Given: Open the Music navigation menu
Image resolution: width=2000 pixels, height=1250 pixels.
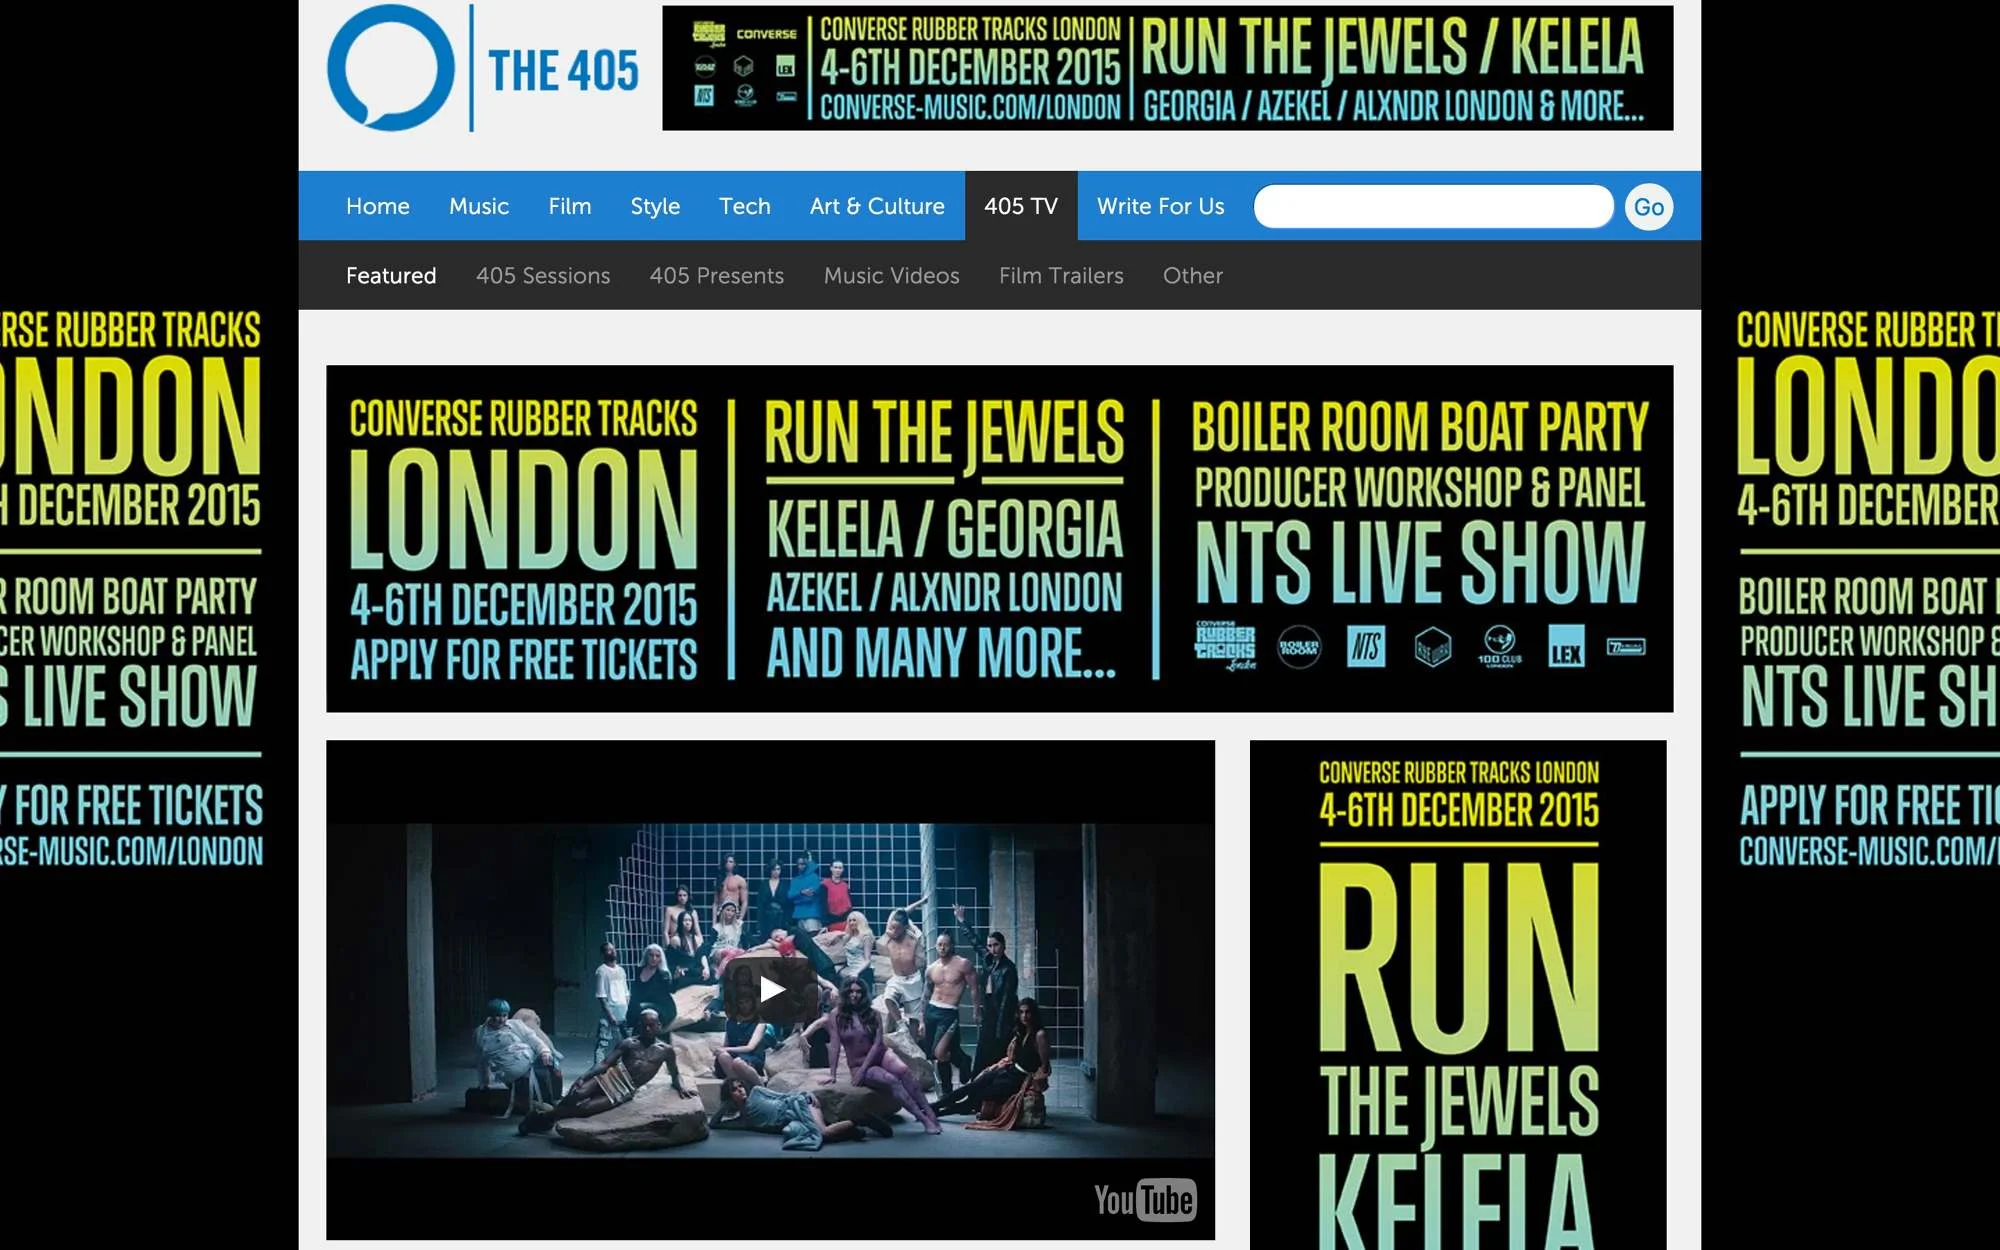Looking at the screenshot, I should coord(478,207).
